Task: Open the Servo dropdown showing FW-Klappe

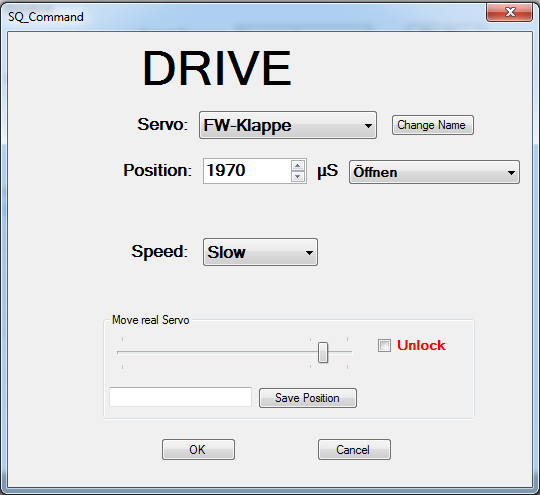Action: [288, 125]
